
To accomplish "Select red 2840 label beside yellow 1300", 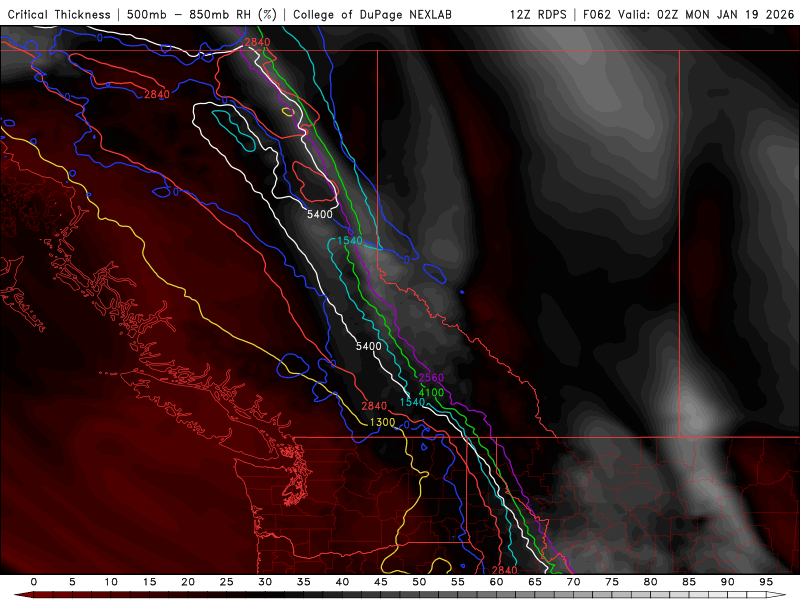I will (374, 406).
